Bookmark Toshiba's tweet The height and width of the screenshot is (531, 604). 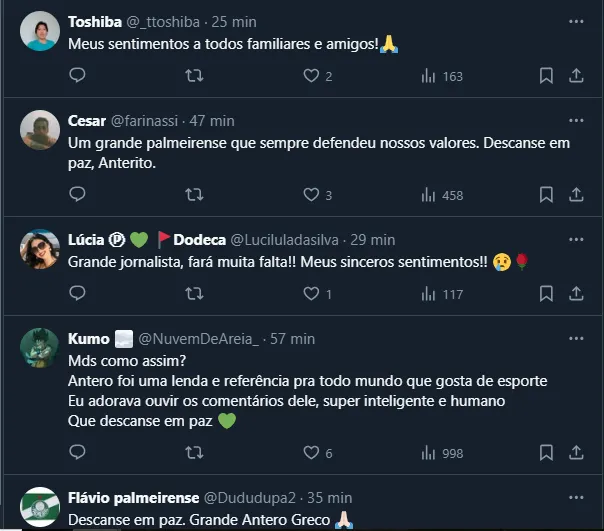tap(546, 76)
